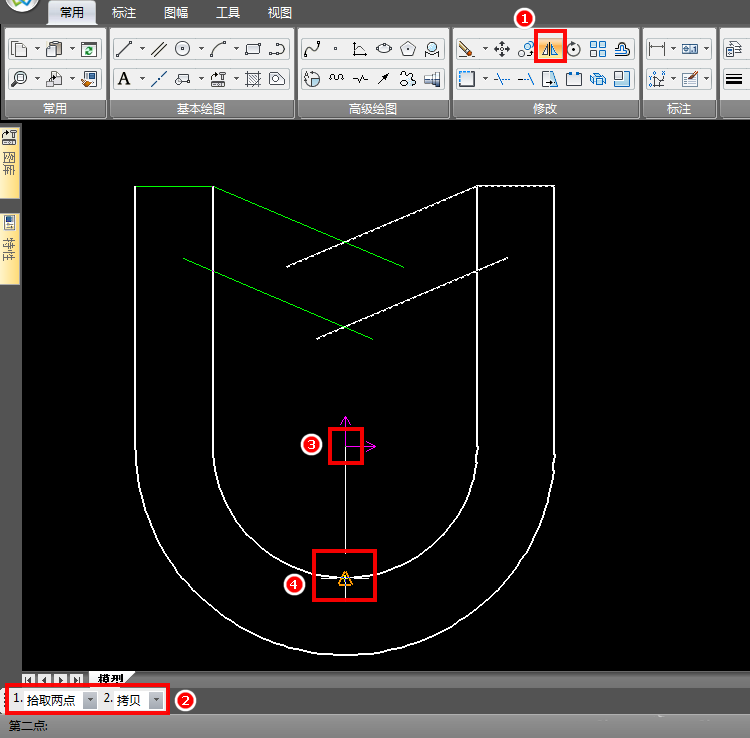750x738 pixels.
Task: Open the 拷贝 option dropdown
Action: (156, 700)
